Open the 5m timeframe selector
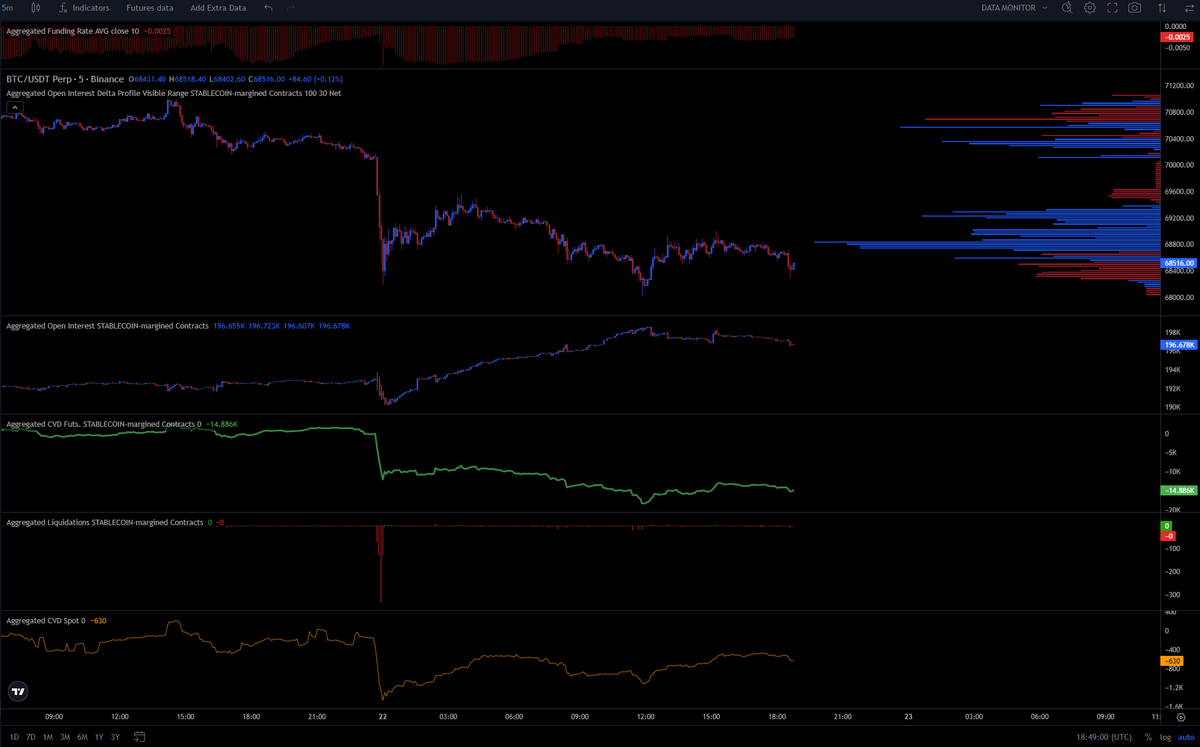 (8, 8)
